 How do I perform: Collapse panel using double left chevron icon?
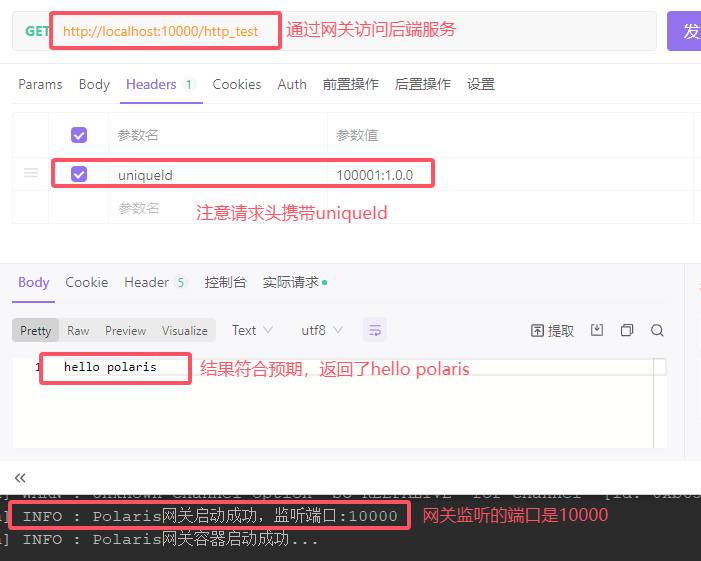tap(21, 478)
